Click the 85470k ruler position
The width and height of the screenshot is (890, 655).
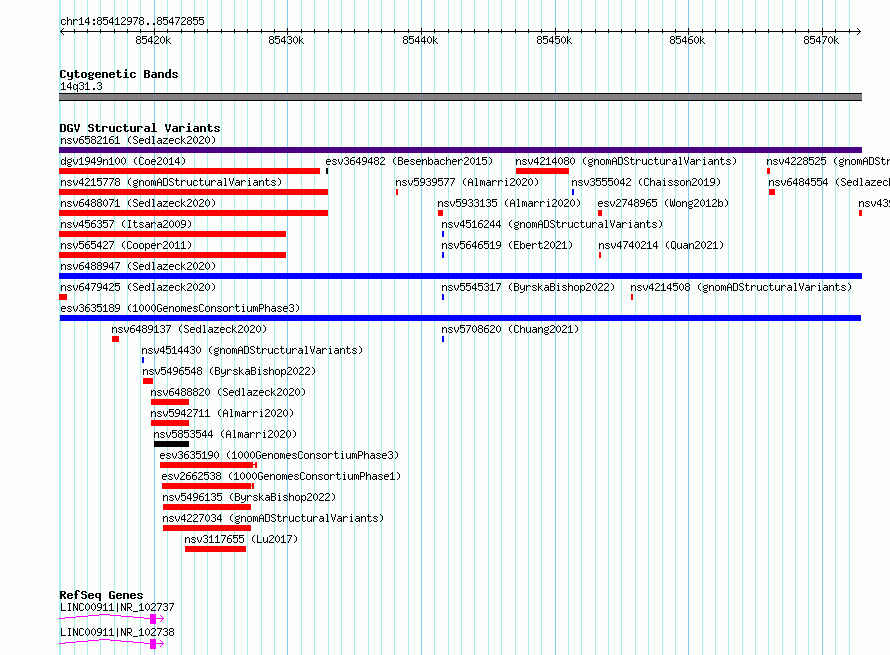tap(821, 40)
